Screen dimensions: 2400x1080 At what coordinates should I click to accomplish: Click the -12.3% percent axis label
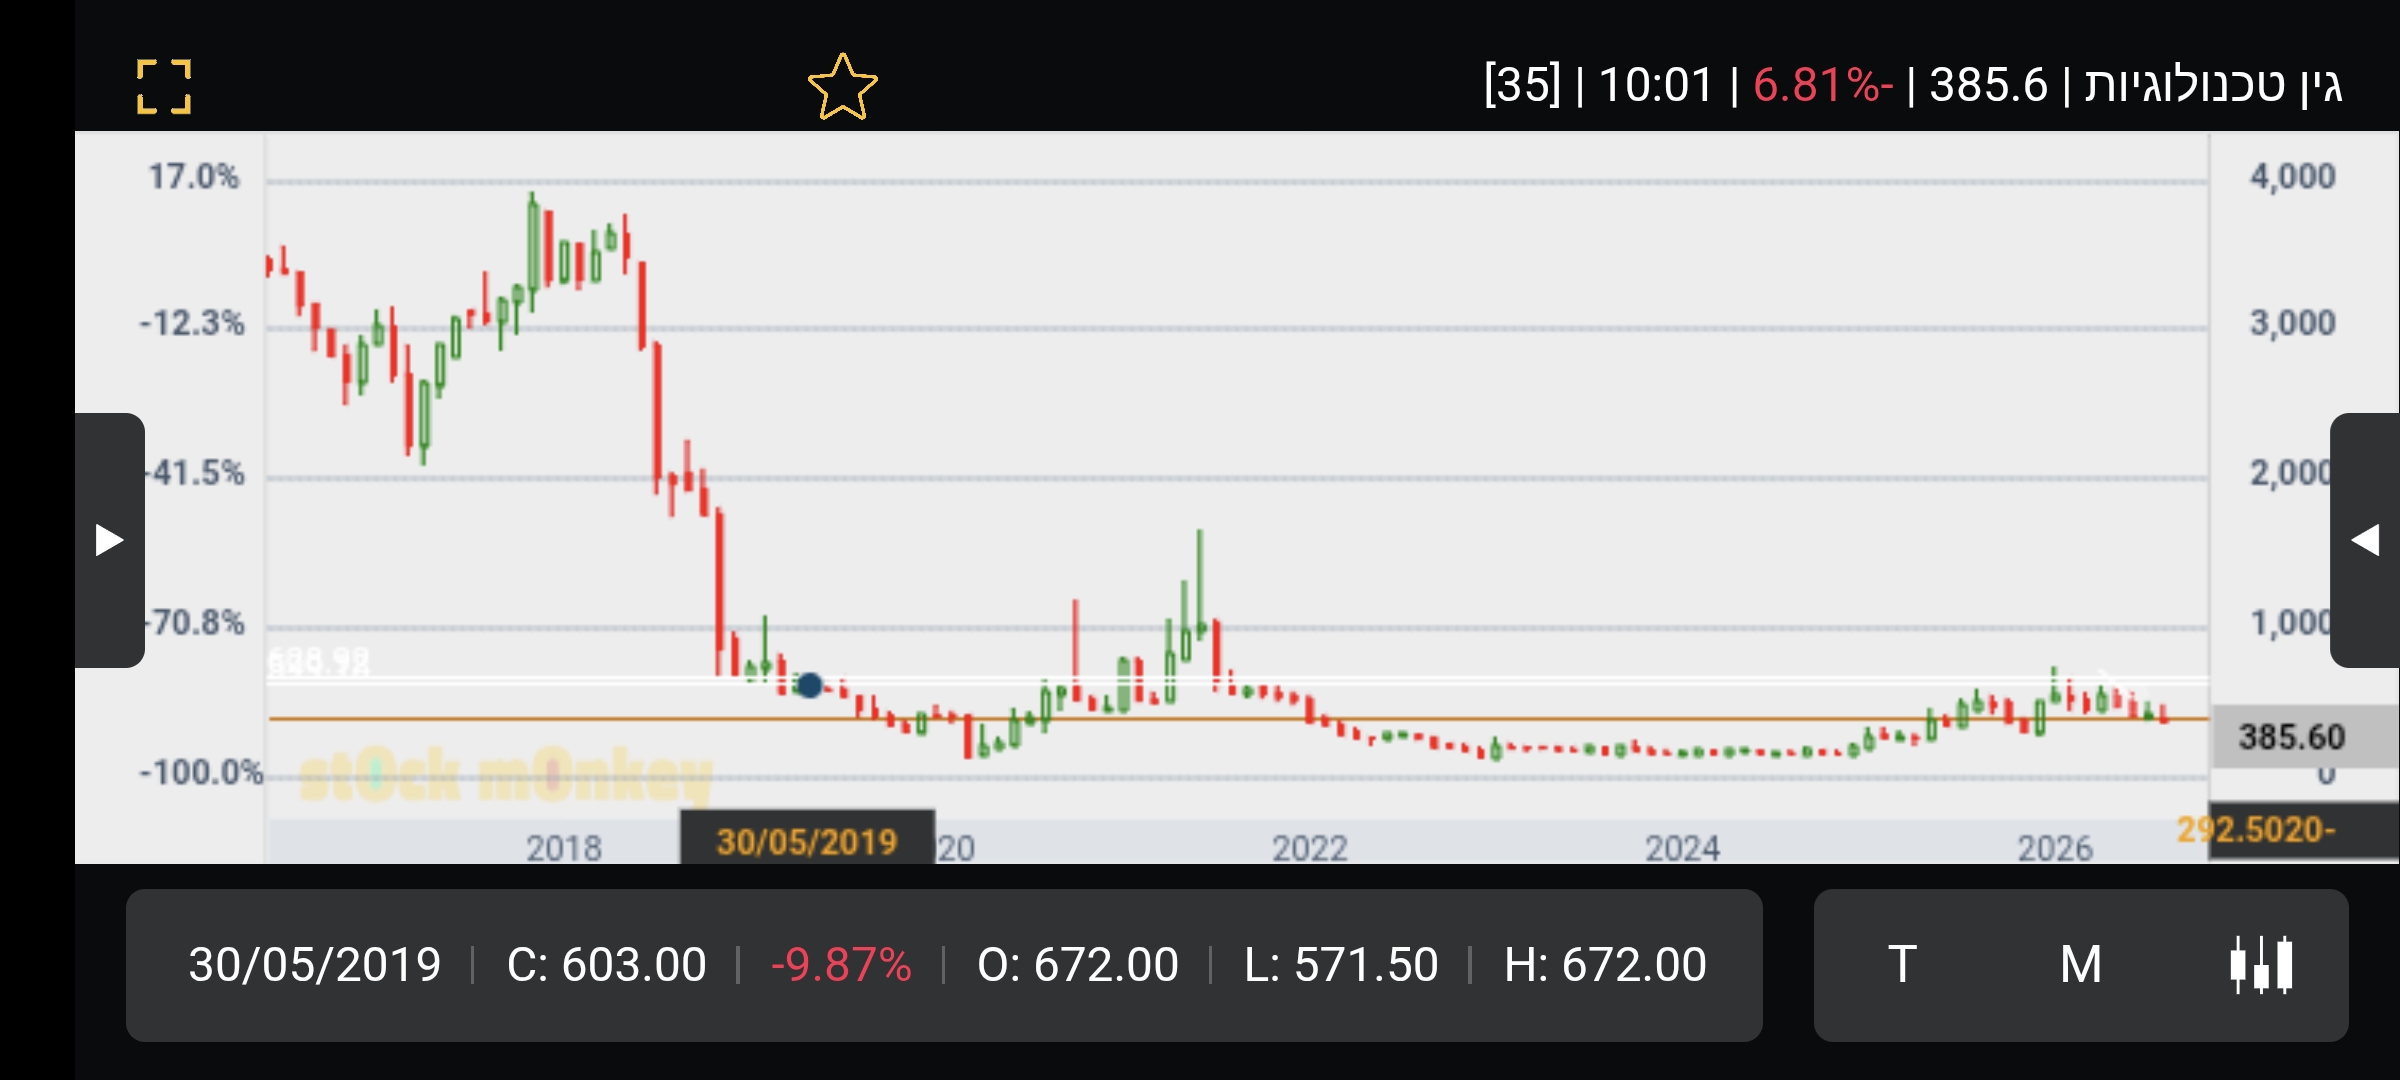192,323
